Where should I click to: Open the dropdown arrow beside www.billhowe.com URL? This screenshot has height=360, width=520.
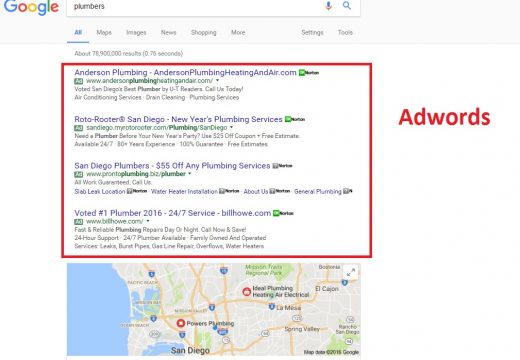[148, 221]
